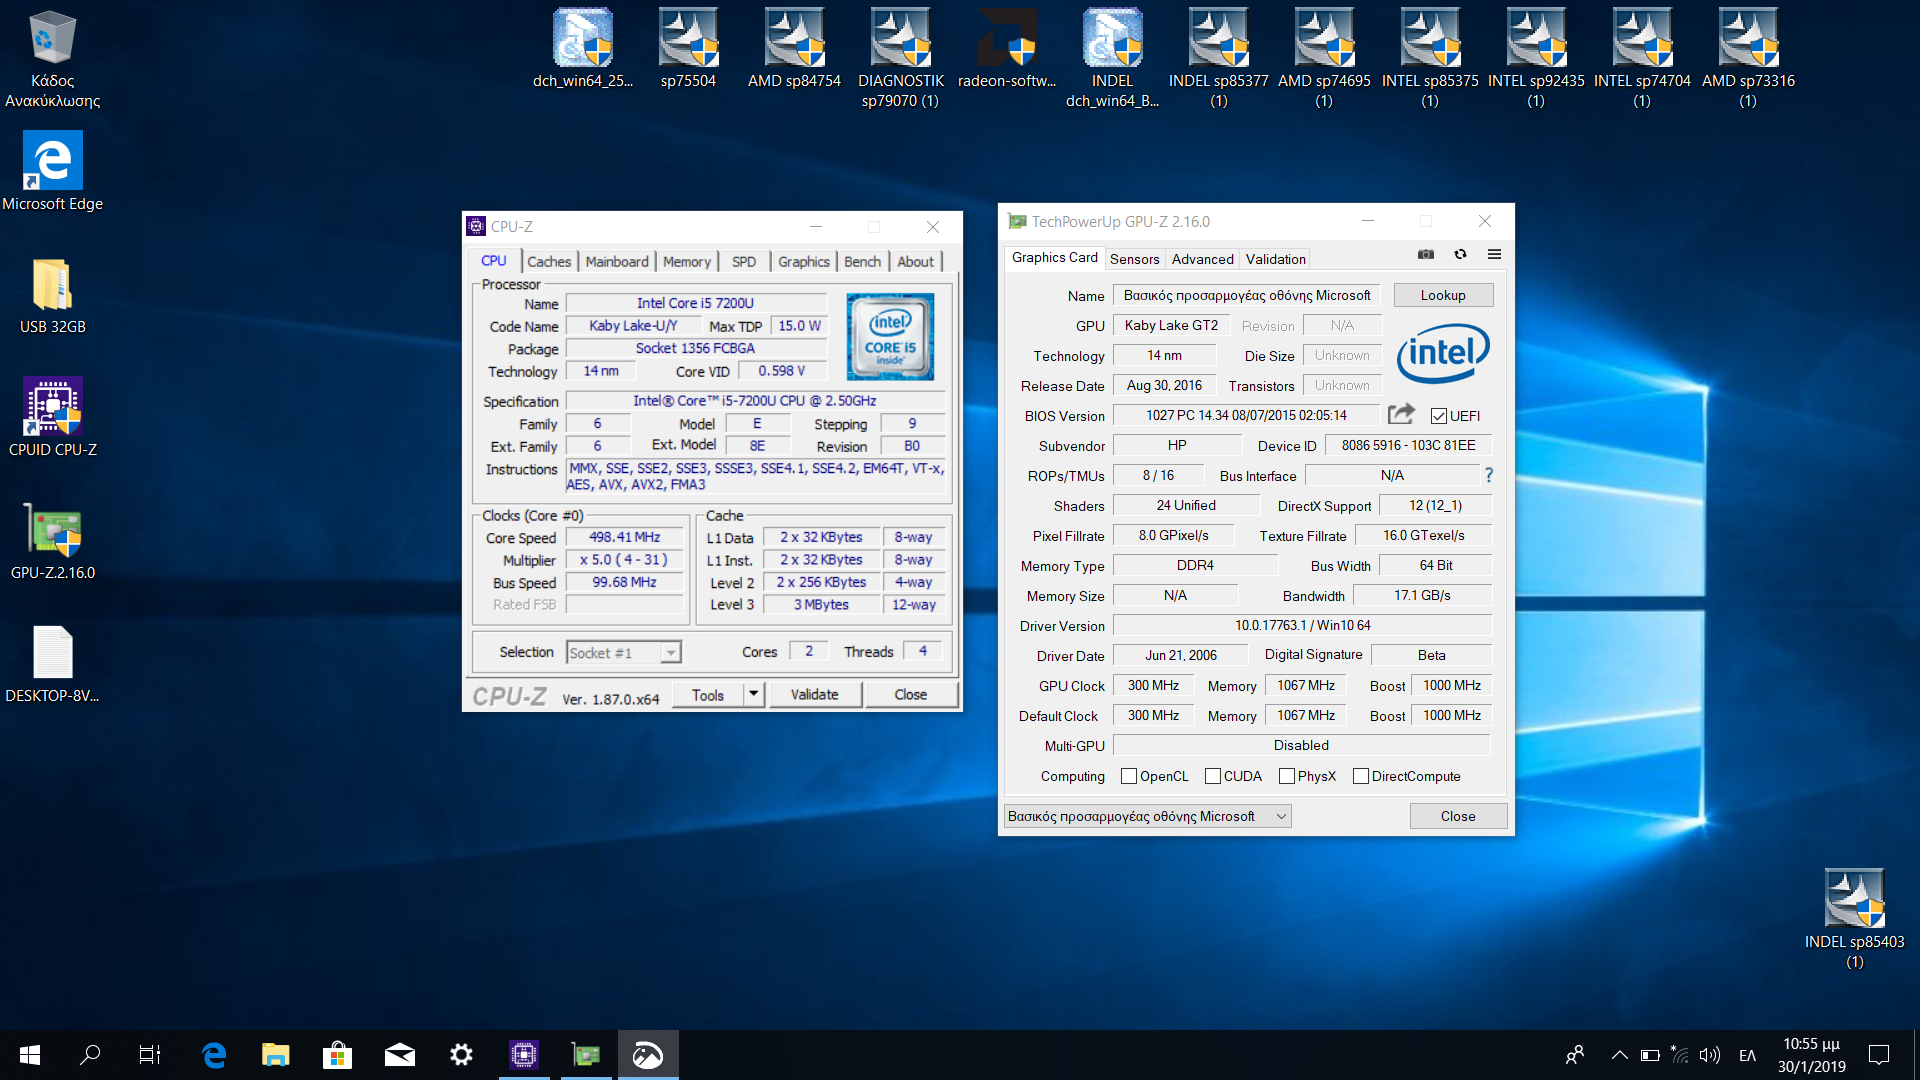Click the Close button in GPU-Z
Screen dimensions: 1920x1080
pos(1458,817)
